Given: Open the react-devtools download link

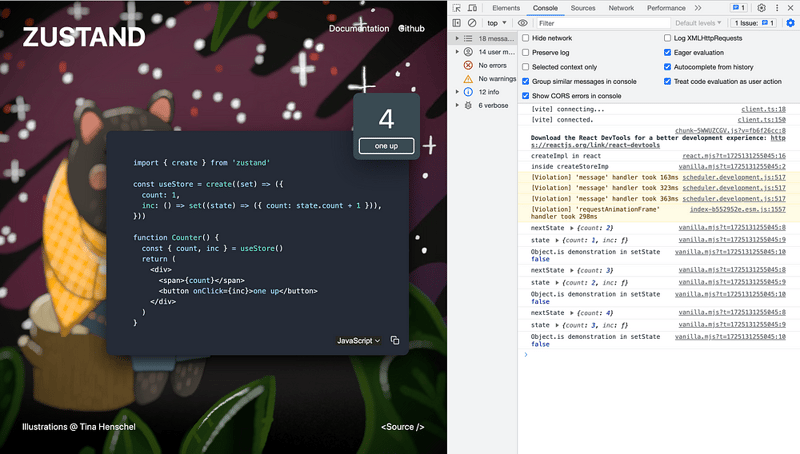Looking at the screenshot, I should point(658,141).
